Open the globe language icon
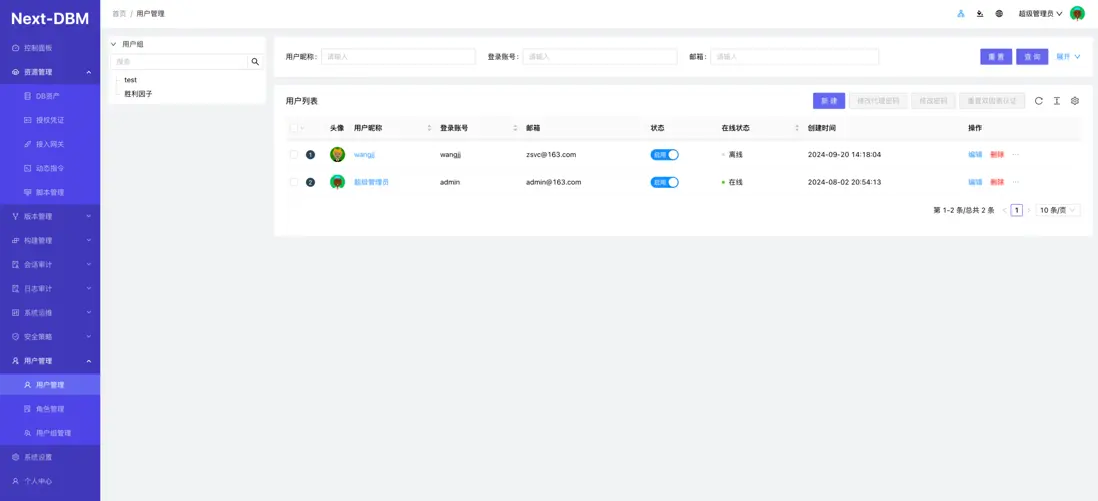 click(999, 13)
